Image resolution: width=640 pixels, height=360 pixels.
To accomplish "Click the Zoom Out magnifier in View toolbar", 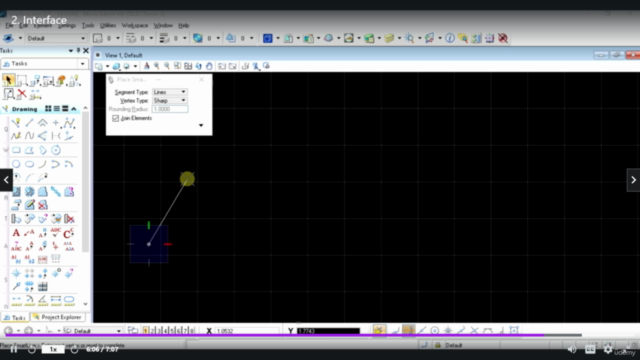I will pos(167,66).
